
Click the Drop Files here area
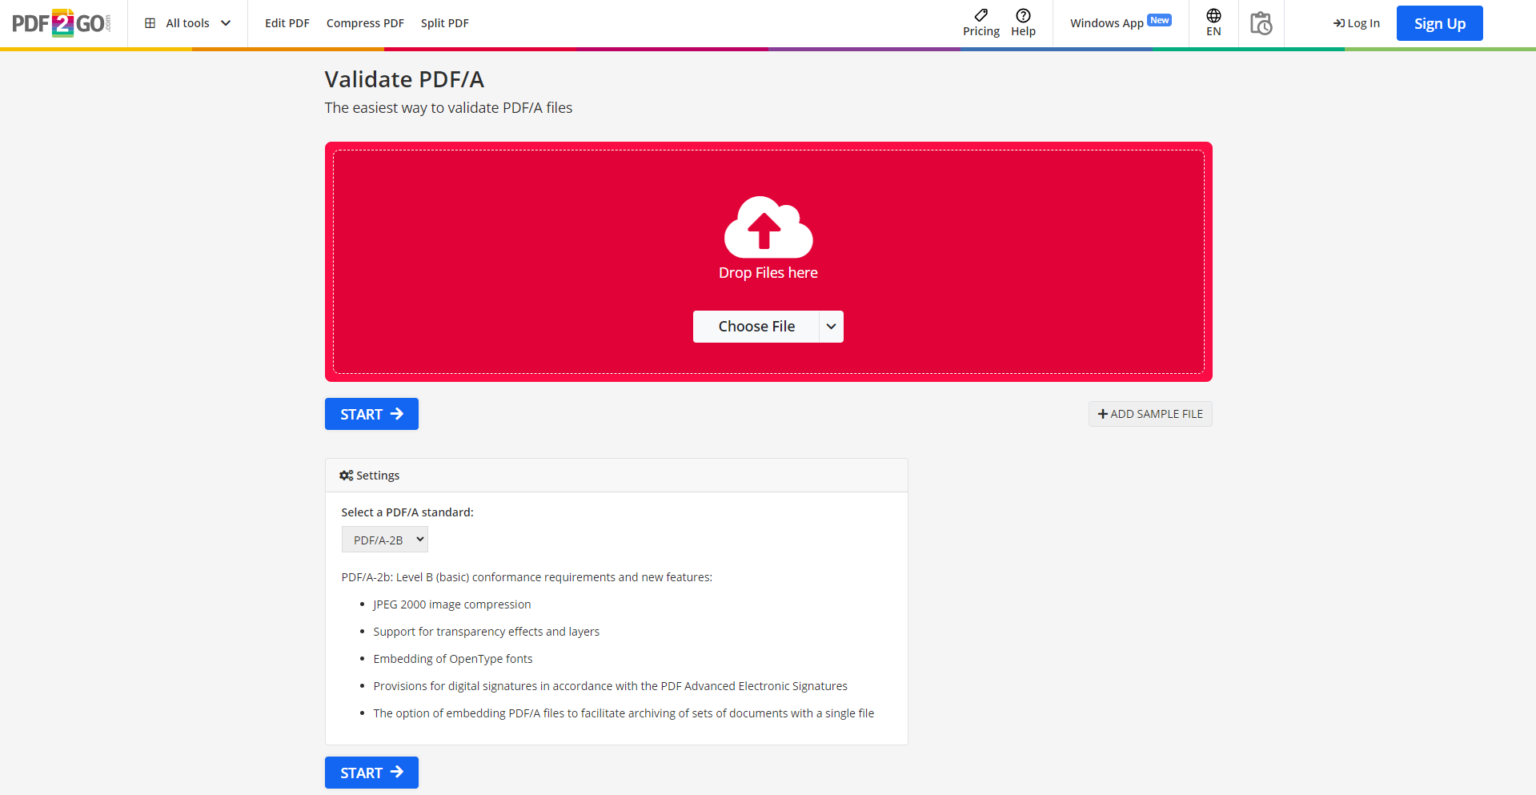(768, 272)
